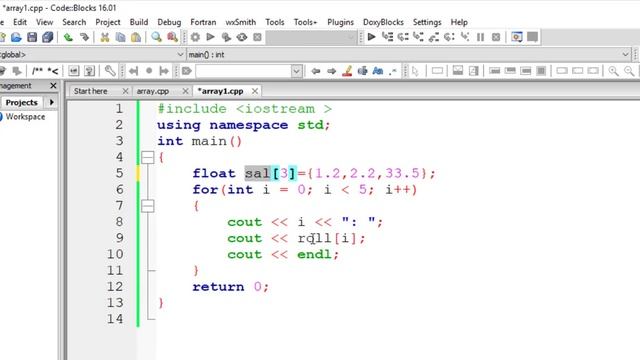
Task: Open the Build menu
Action: 139,22
